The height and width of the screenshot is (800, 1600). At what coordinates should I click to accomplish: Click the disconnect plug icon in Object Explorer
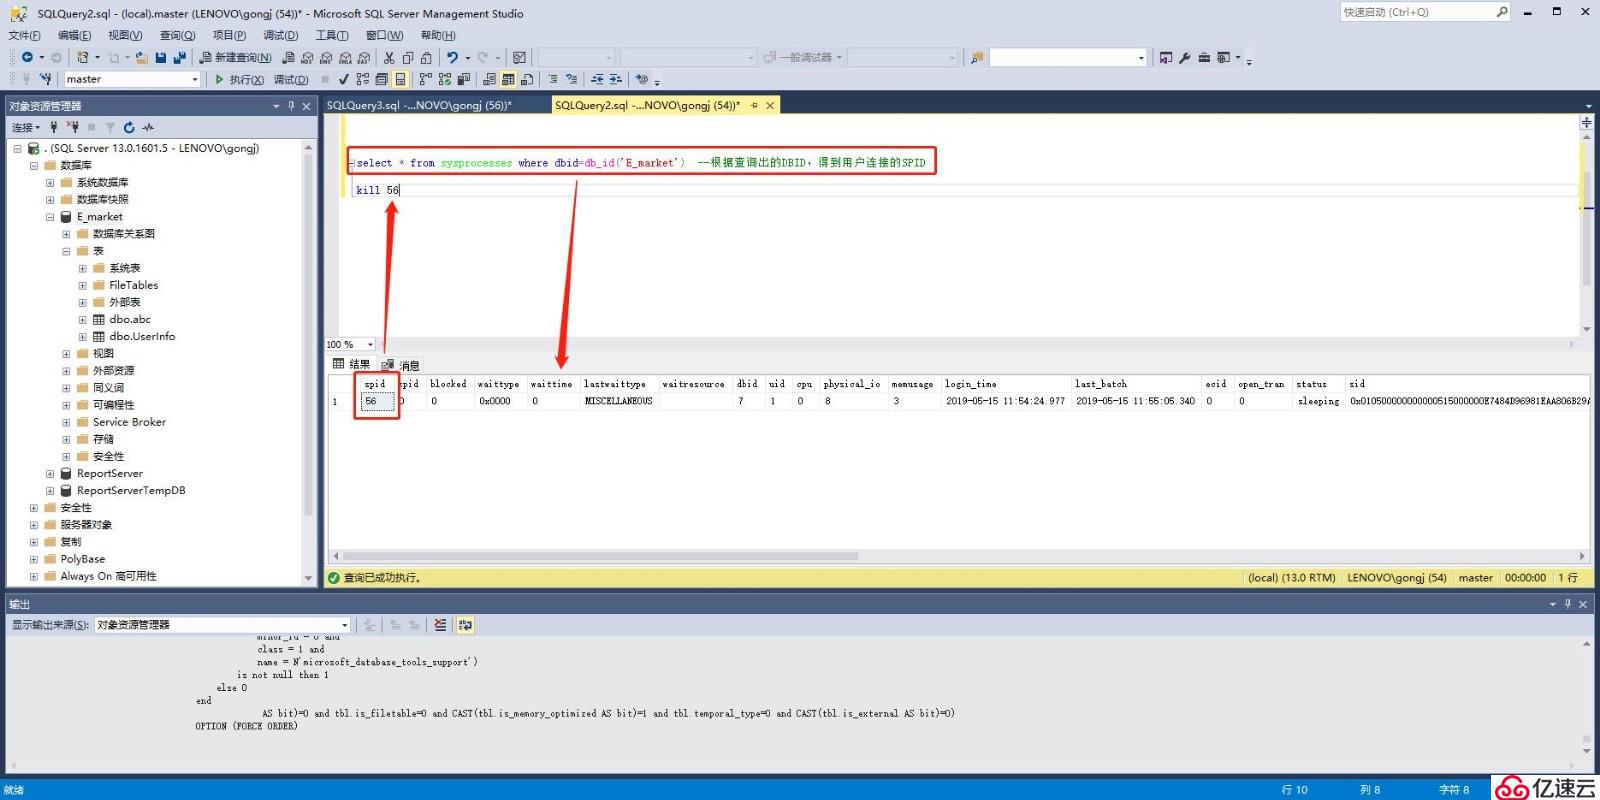click(x=72, y=127)
